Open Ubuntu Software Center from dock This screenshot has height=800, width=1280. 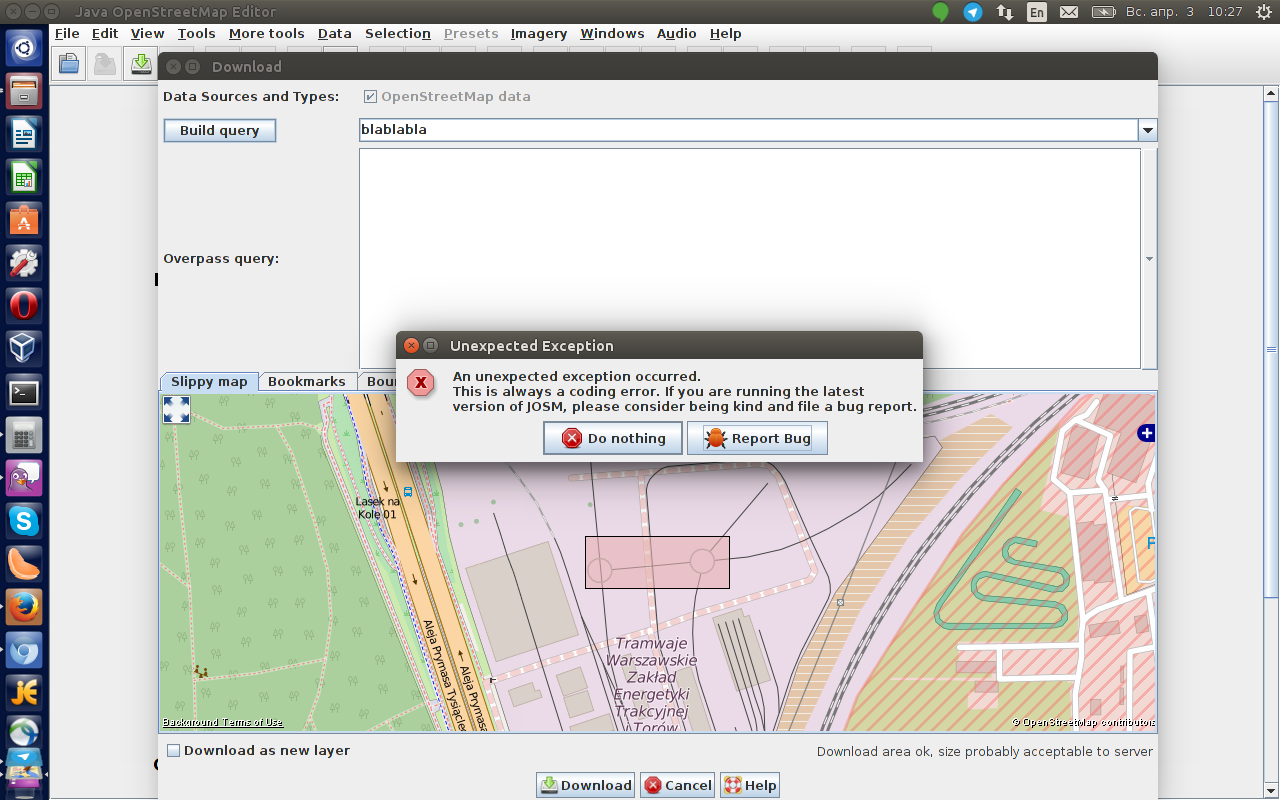pos(24,219)
